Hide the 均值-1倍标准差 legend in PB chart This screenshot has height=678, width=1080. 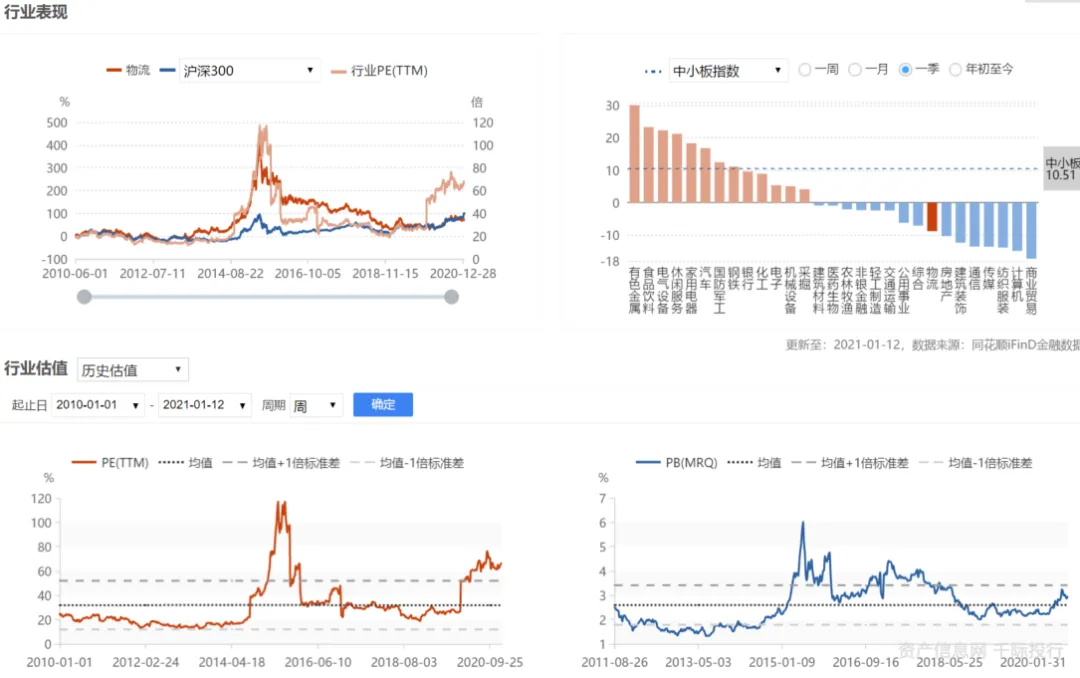(x=976, y=463)
